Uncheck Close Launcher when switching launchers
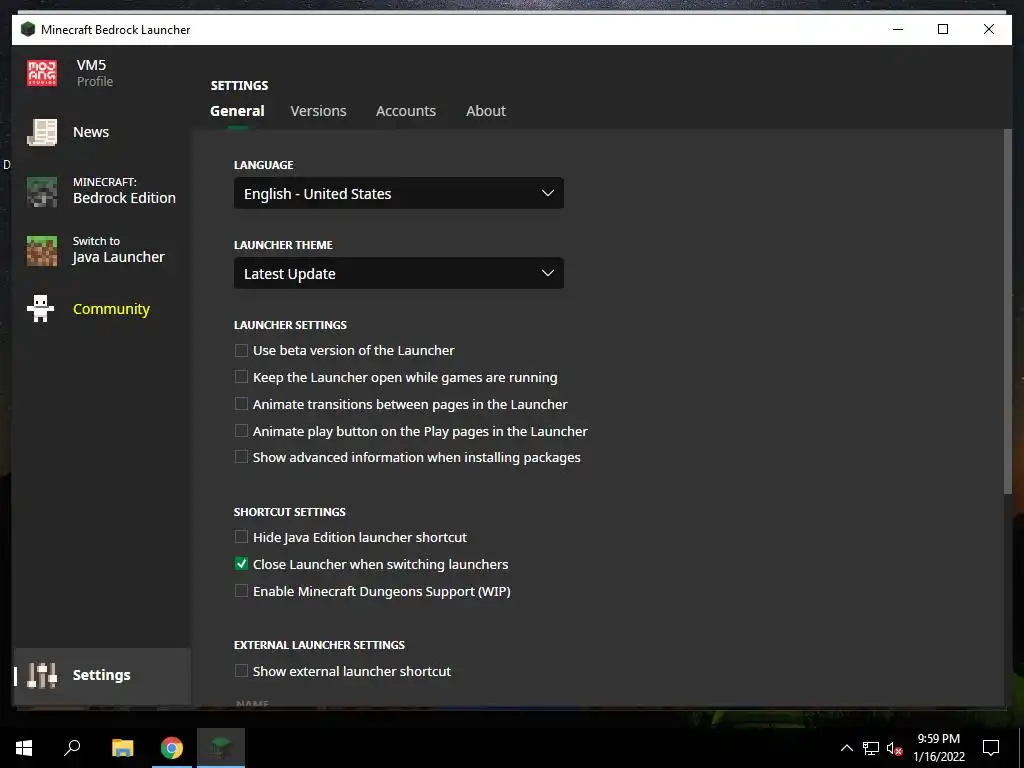Screen dimensions: 1024x768 coord(241,564)
